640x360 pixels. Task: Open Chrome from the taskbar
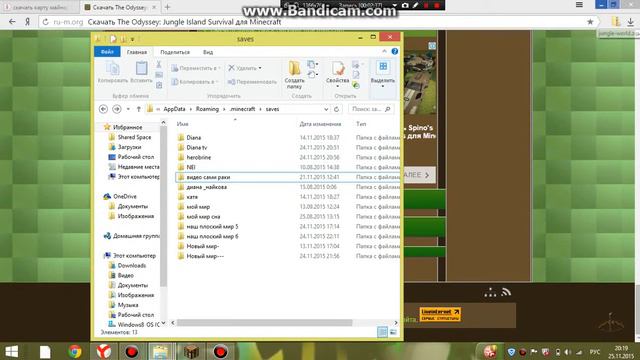tap(75, 351)
